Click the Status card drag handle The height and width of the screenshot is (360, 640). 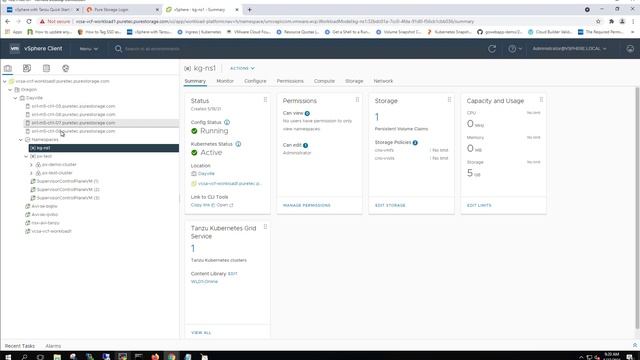click(x=265, y=100)
